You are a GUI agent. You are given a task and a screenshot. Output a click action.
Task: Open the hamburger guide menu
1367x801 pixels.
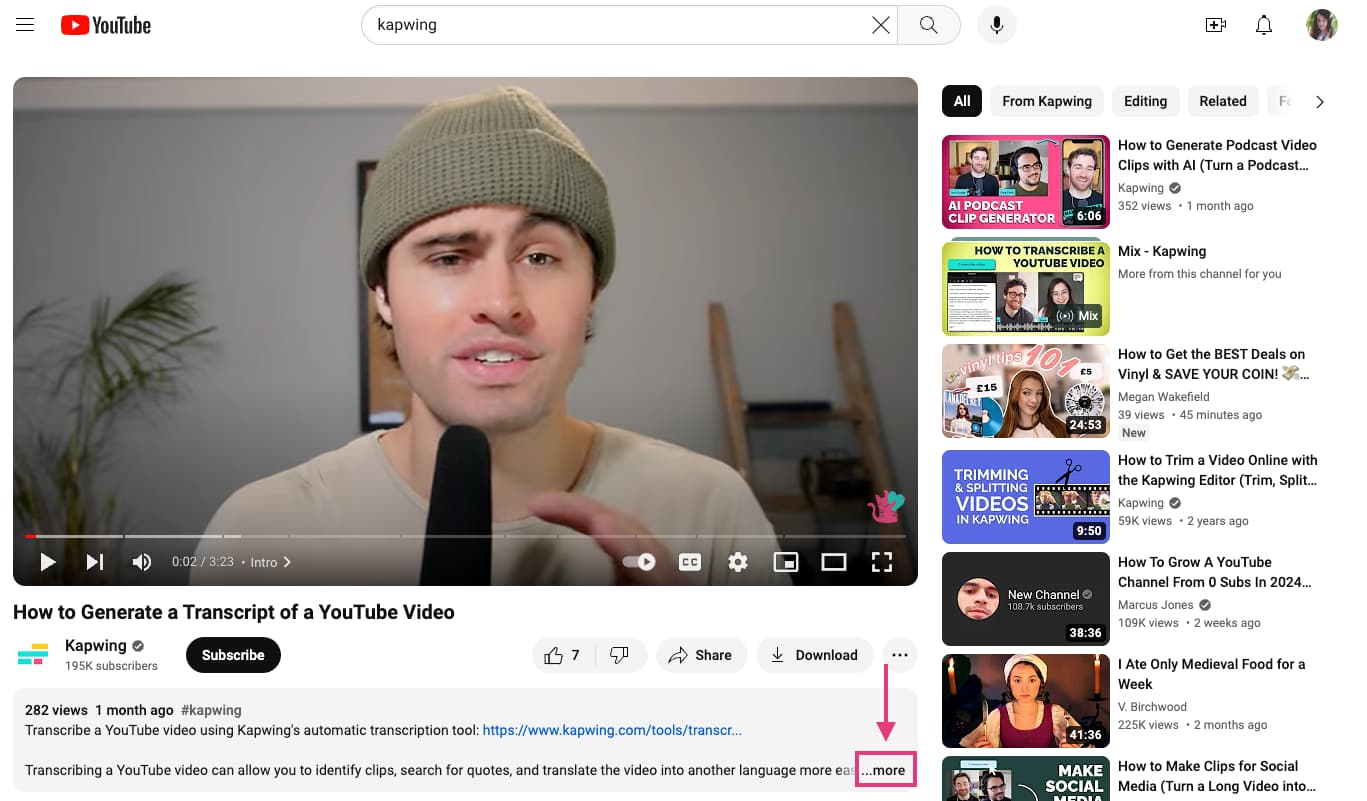coord(25,25)
